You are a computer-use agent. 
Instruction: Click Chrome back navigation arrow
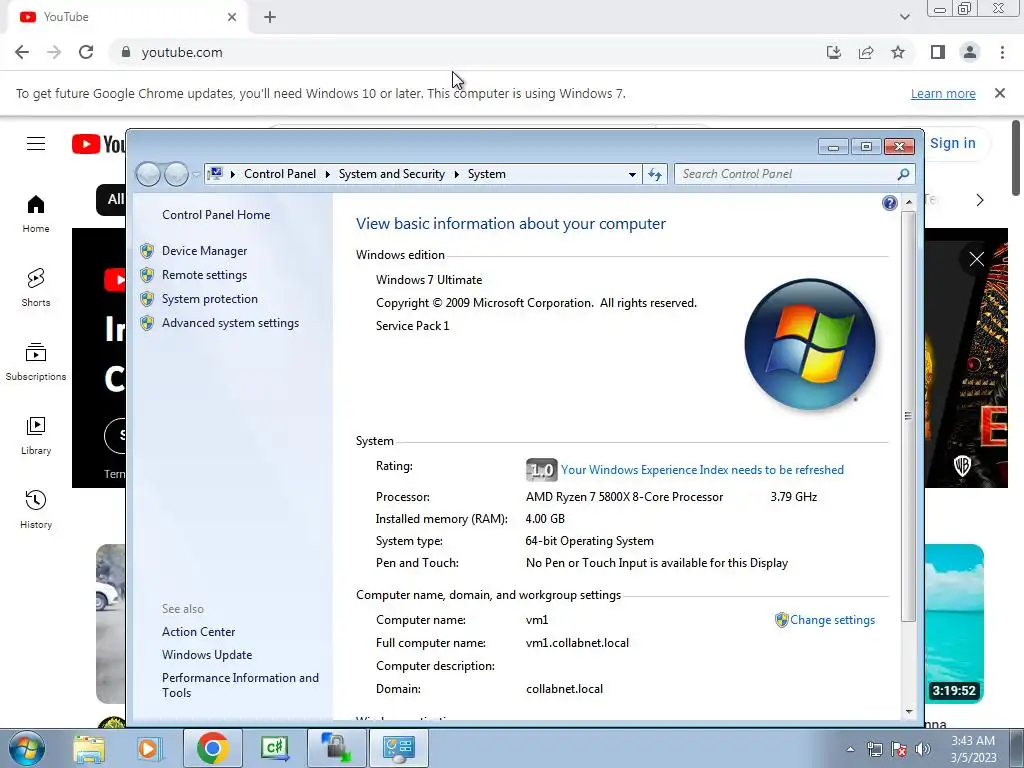click(x=22, y=52)
